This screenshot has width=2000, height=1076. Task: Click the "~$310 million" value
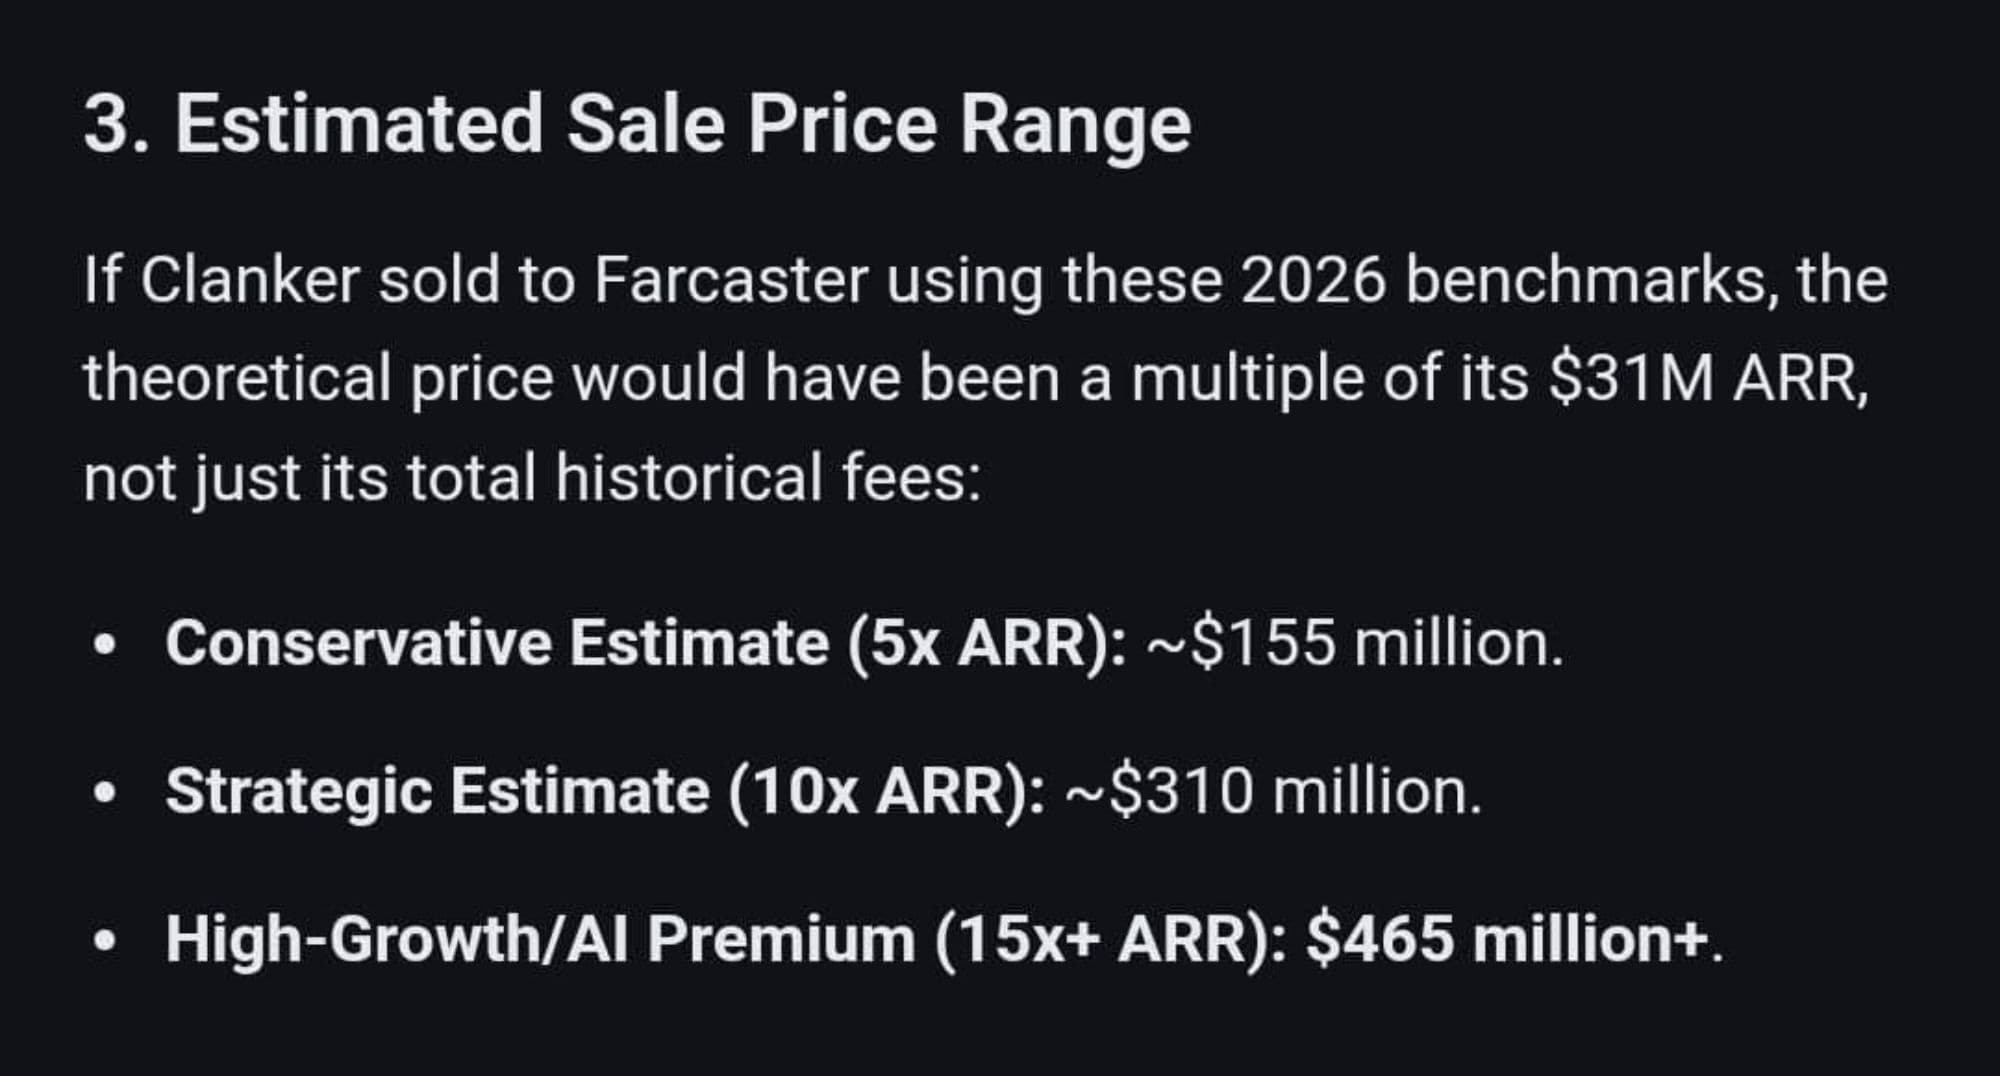coord(1267,791)
